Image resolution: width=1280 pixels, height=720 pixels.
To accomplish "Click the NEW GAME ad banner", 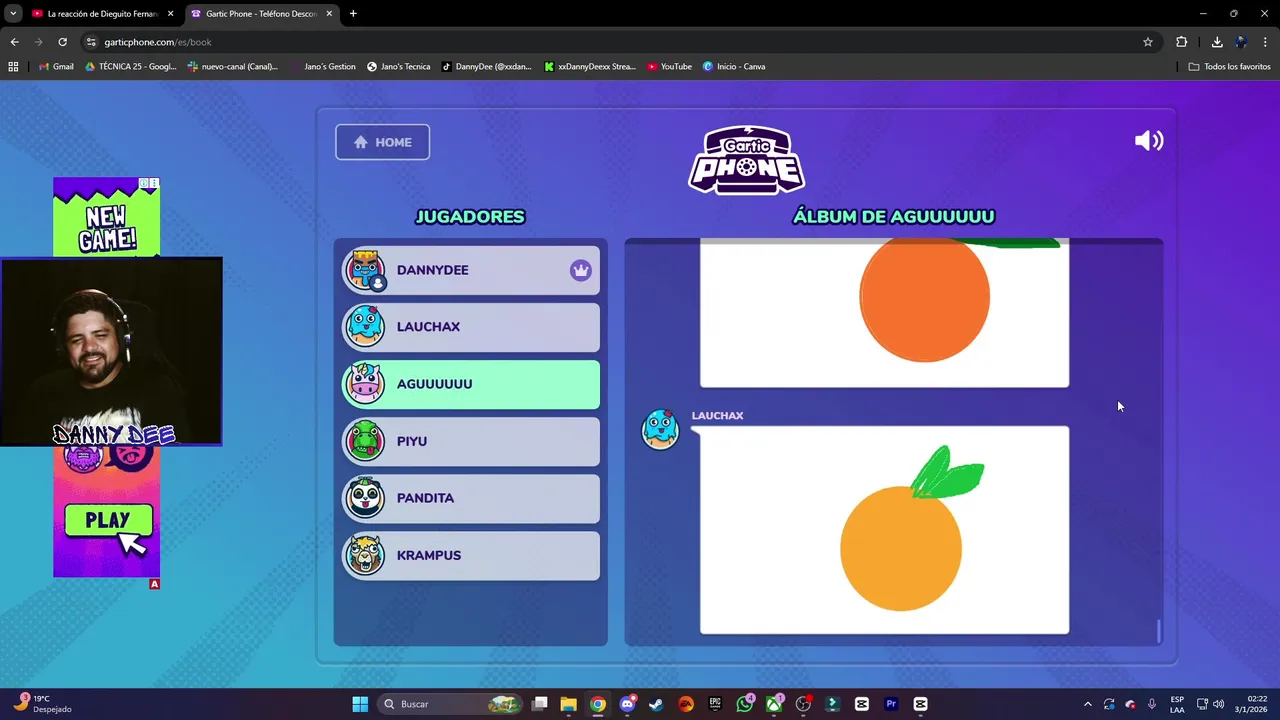I will click(107, 217).
